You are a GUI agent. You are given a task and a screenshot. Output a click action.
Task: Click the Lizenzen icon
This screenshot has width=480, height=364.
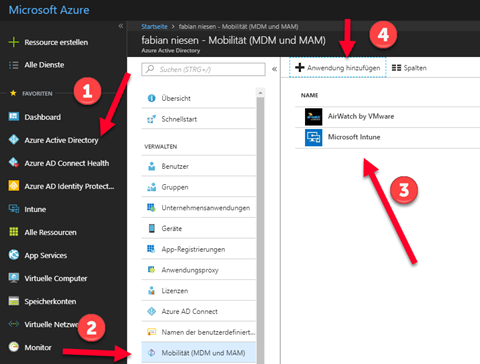click(151, 290)
